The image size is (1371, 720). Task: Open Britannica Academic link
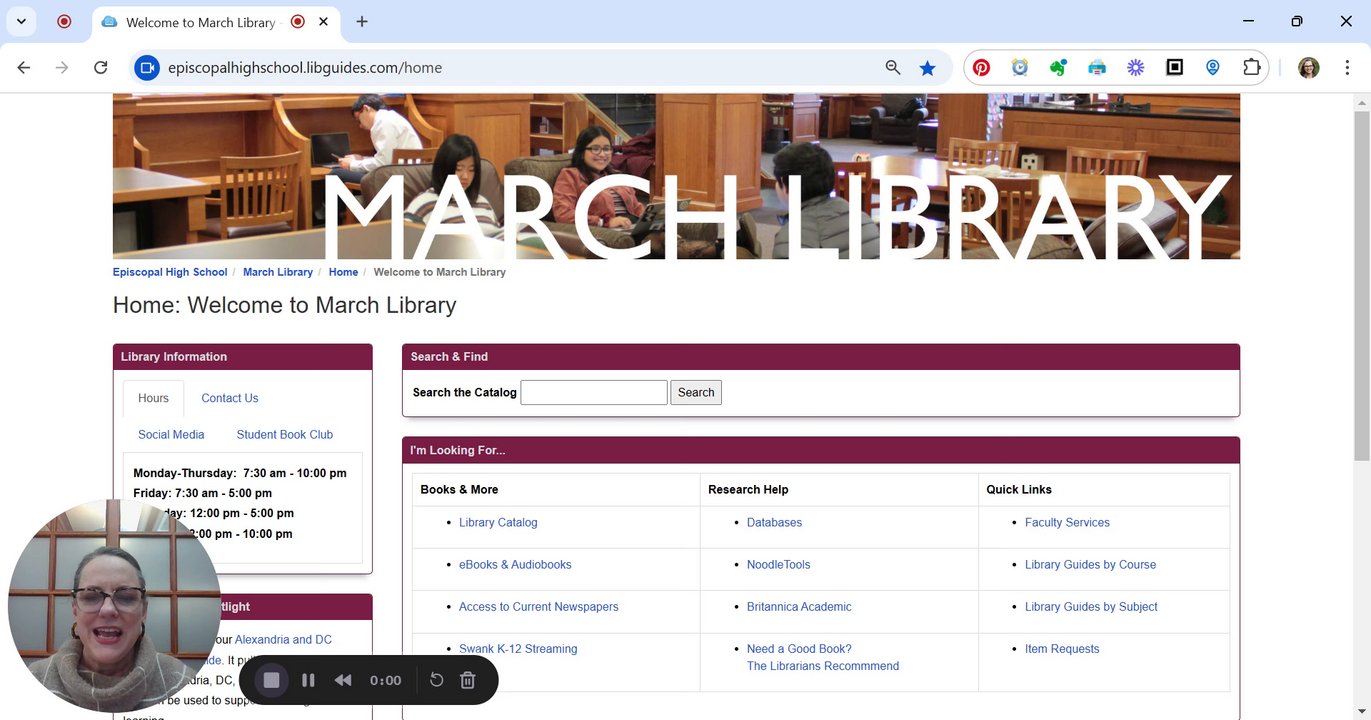click(x=799, y=607)
